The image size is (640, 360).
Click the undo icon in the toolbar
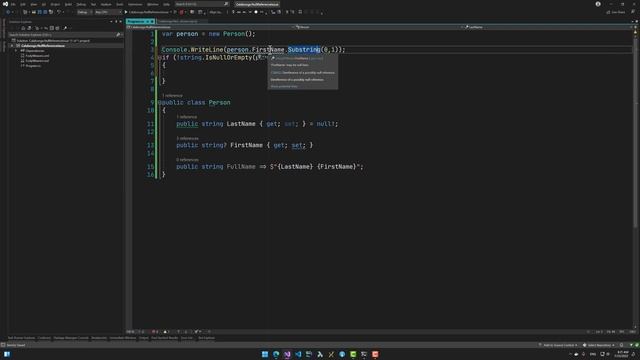point(58,12)
